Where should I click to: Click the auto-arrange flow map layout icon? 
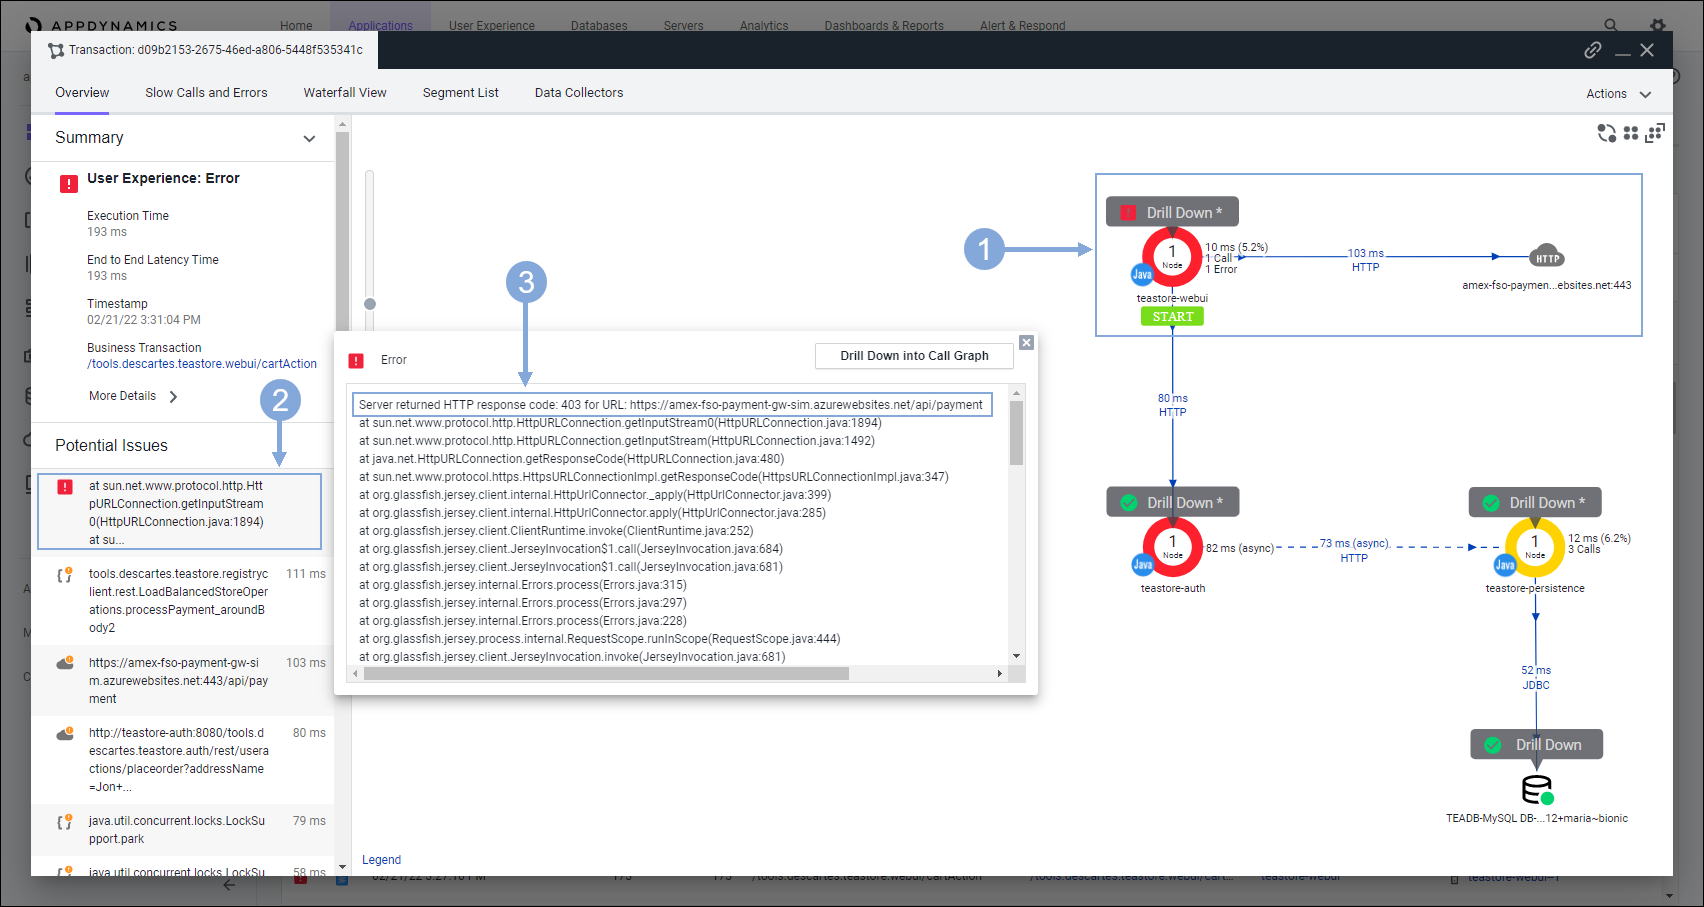[1607, 133]
